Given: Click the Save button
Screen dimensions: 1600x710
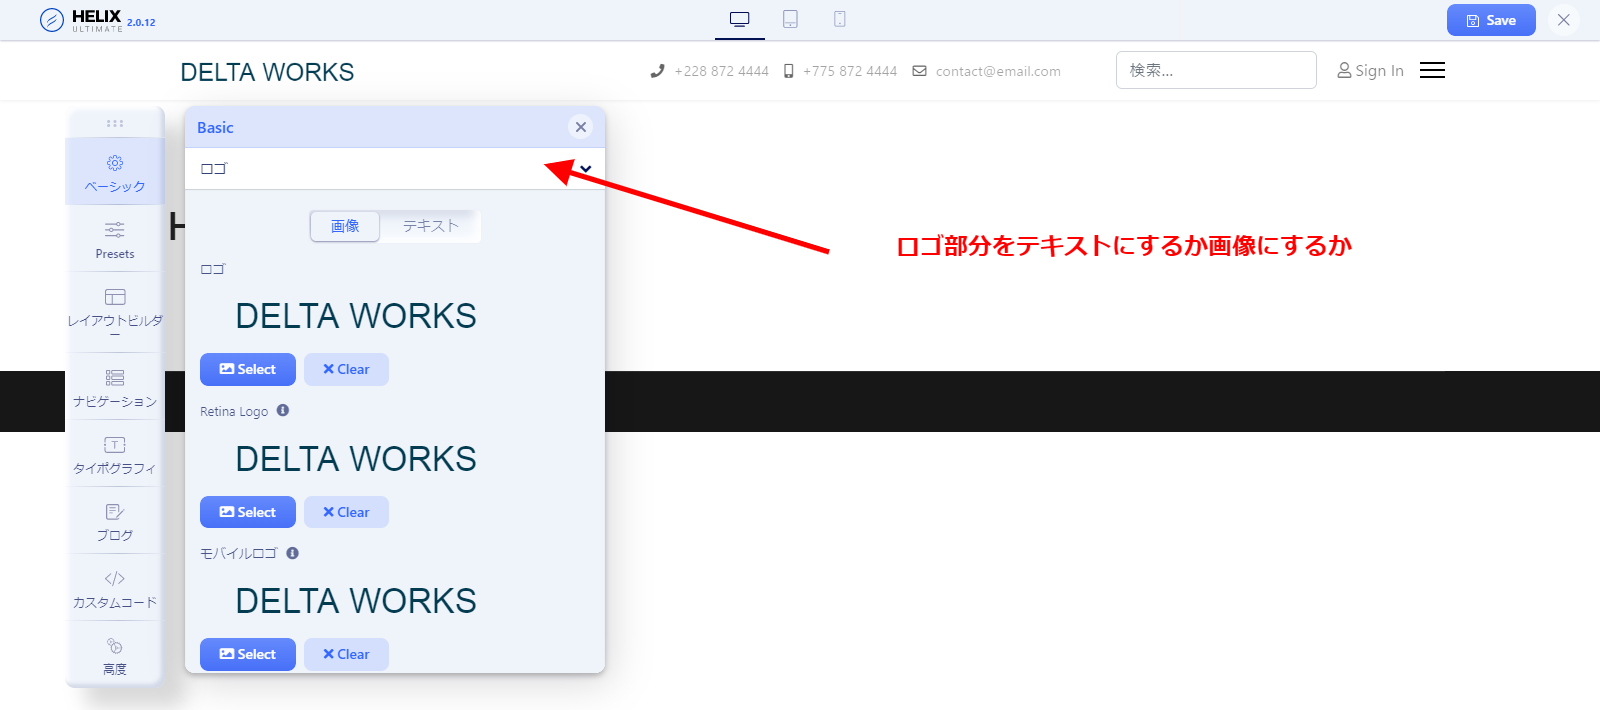Looking at the screenshot, I should tap(1490, 20).
